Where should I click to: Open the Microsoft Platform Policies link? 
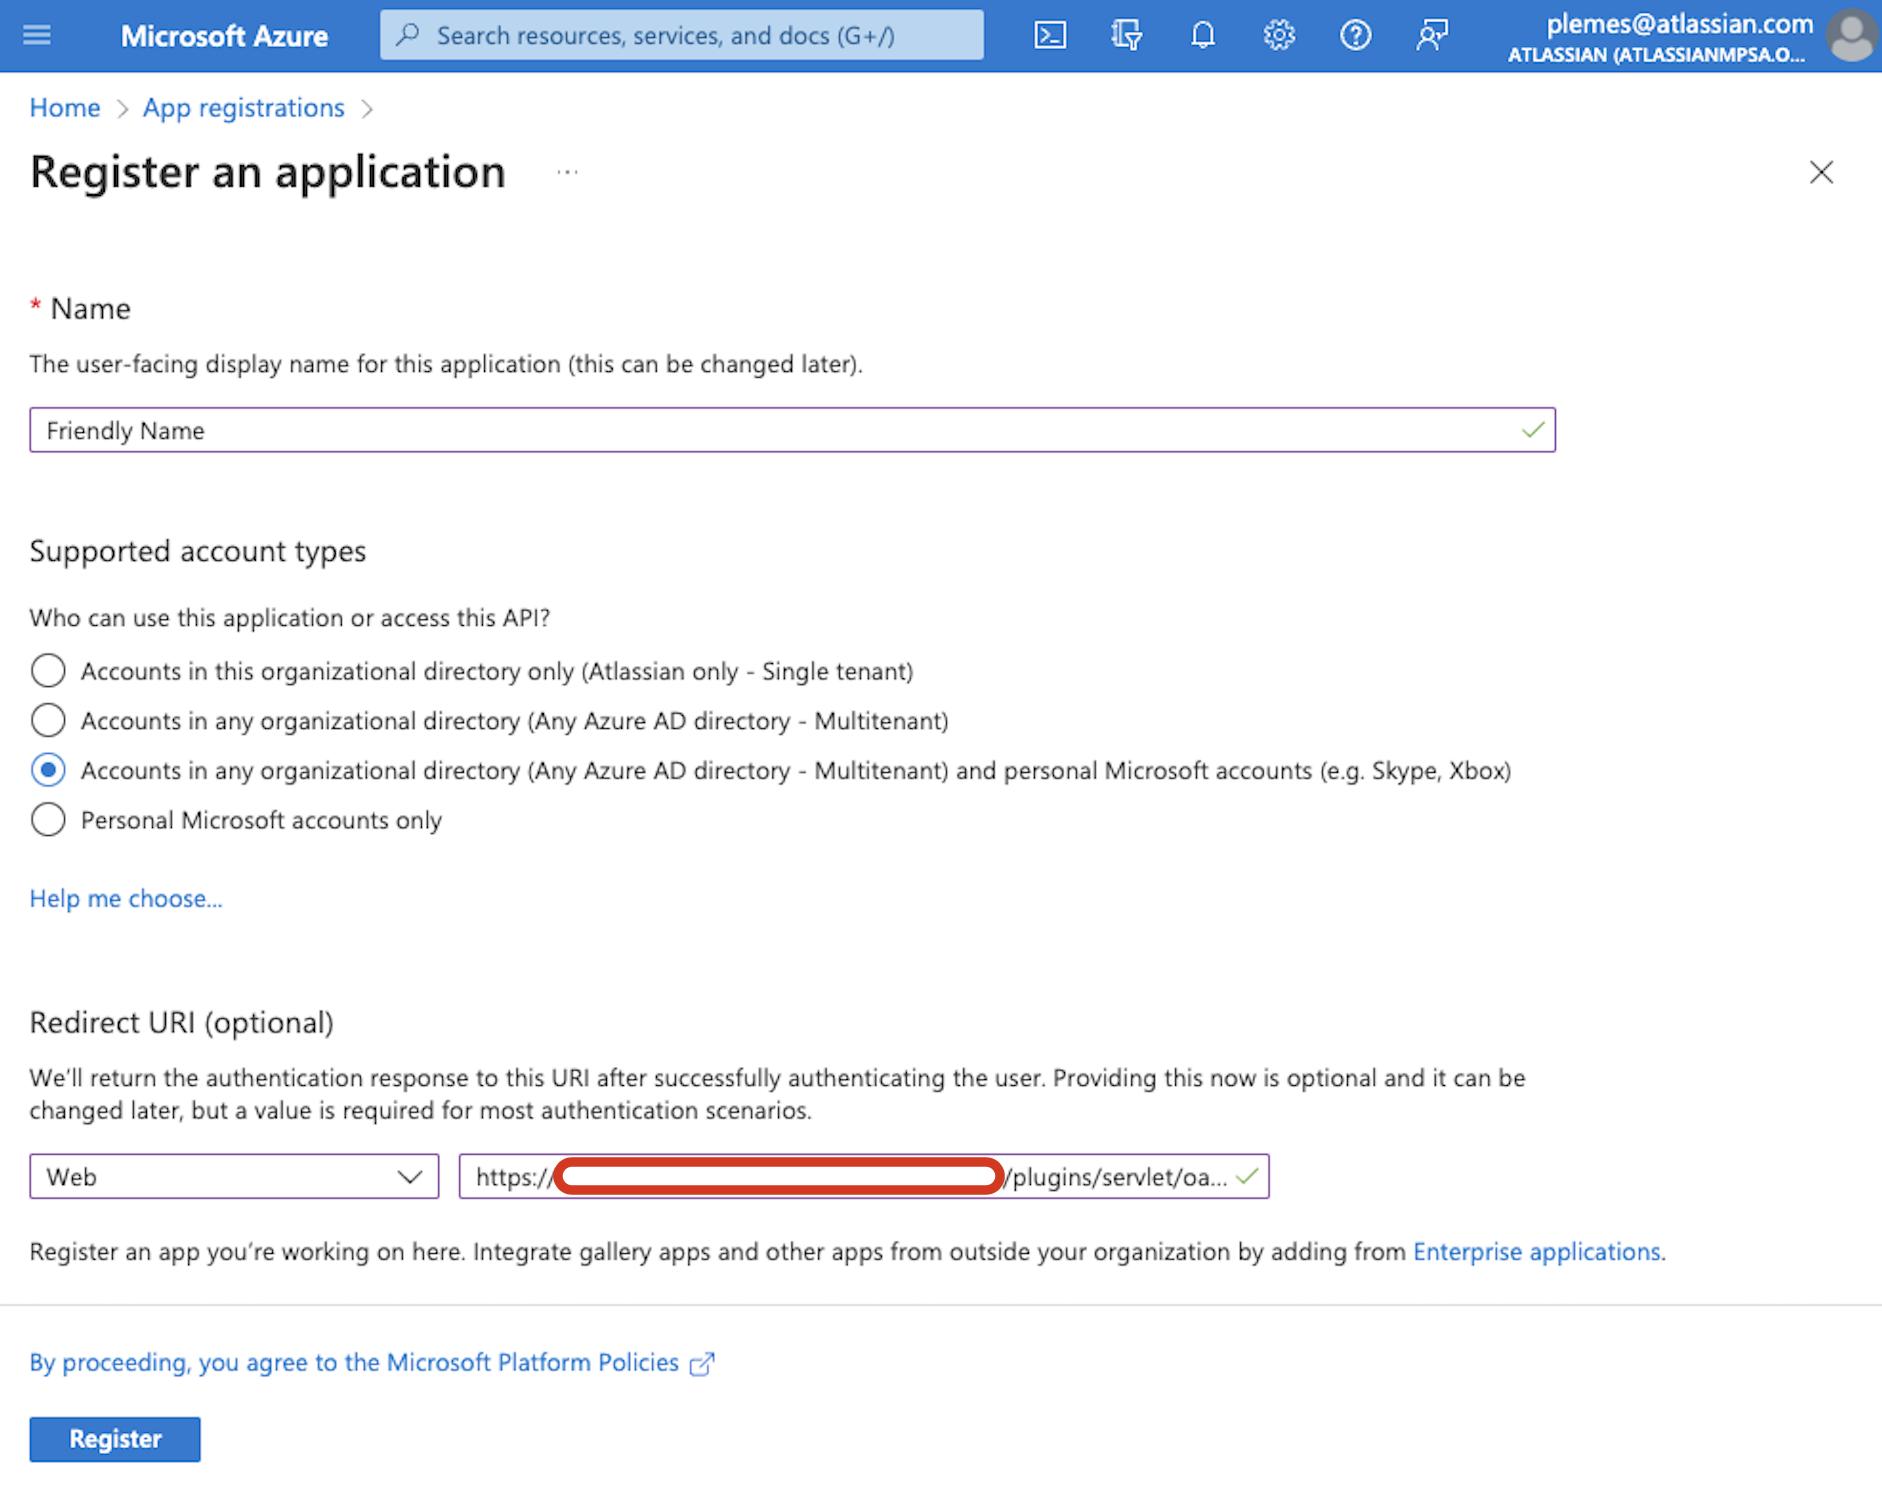tap(354, 1362)
